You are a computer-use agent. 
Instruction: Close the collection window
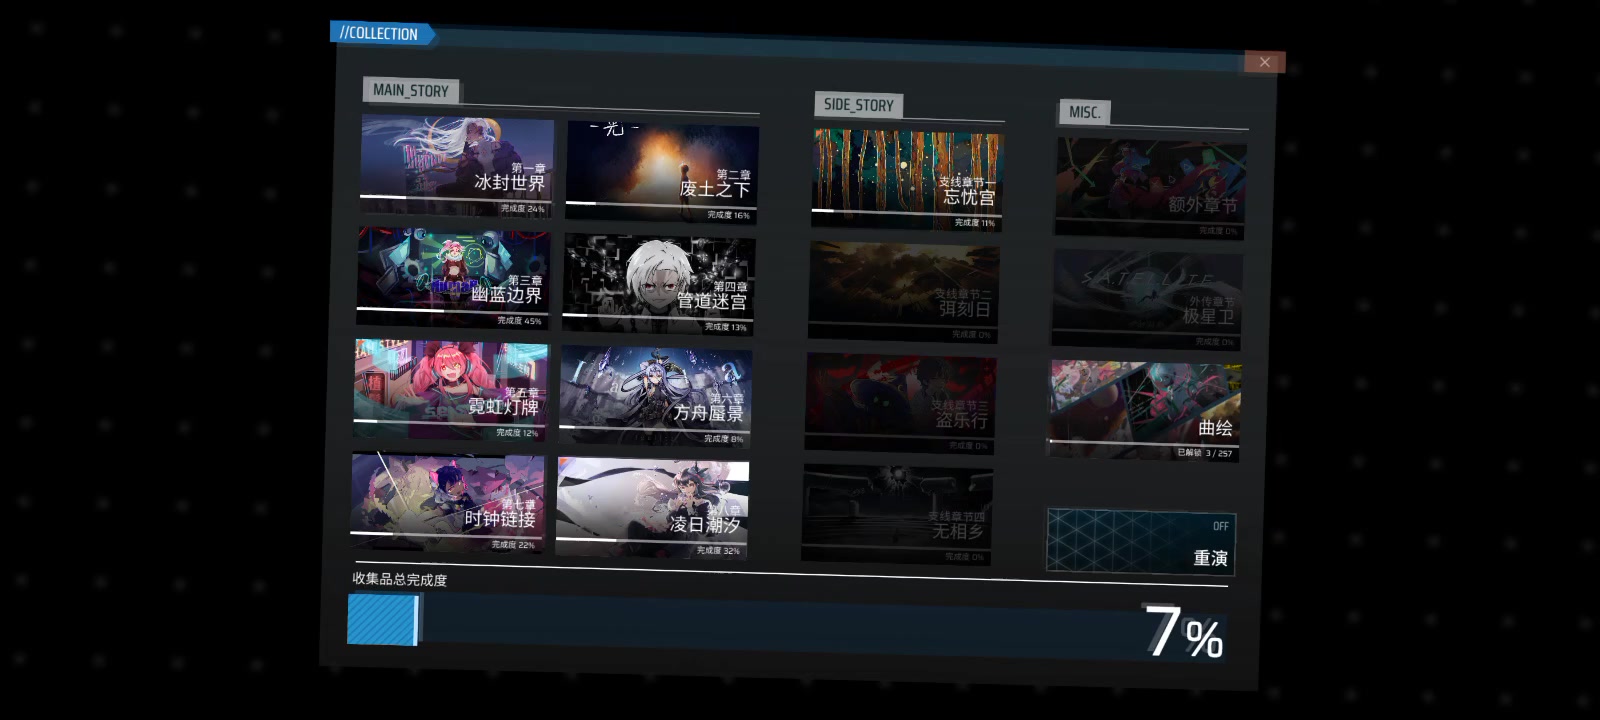(1264, 62)
